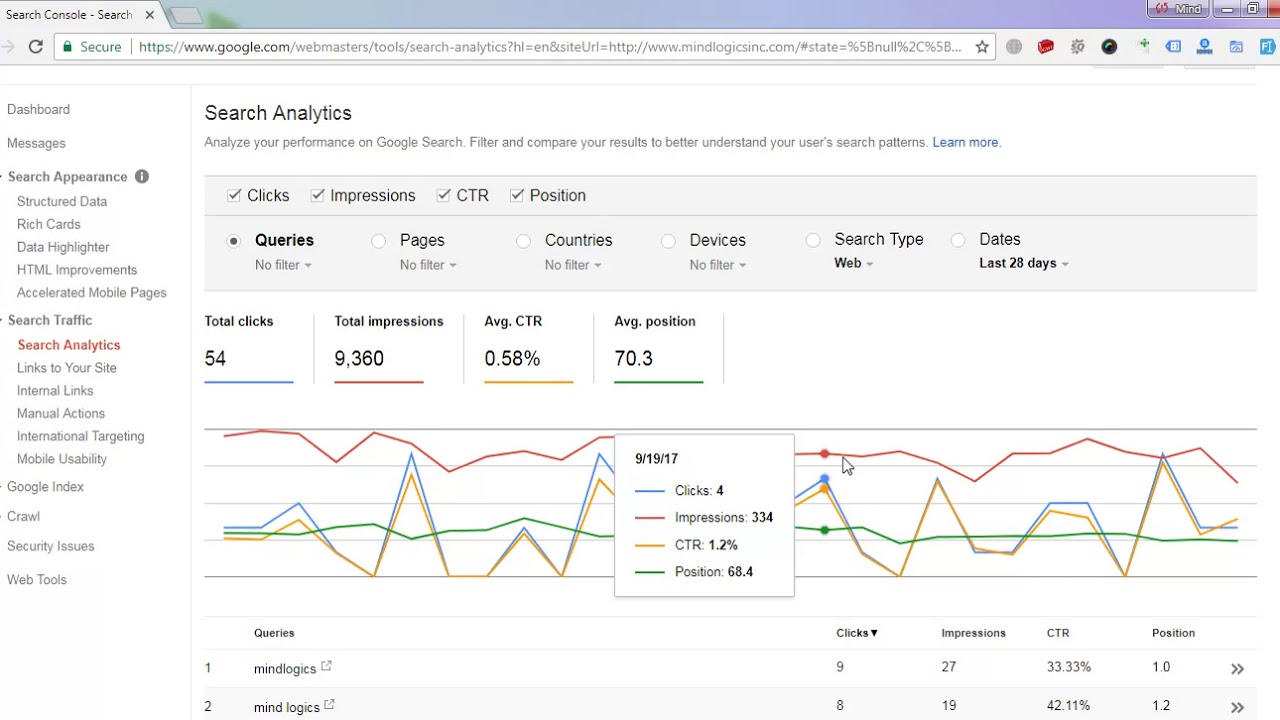Click the Learn more link

tap(965, 142)
